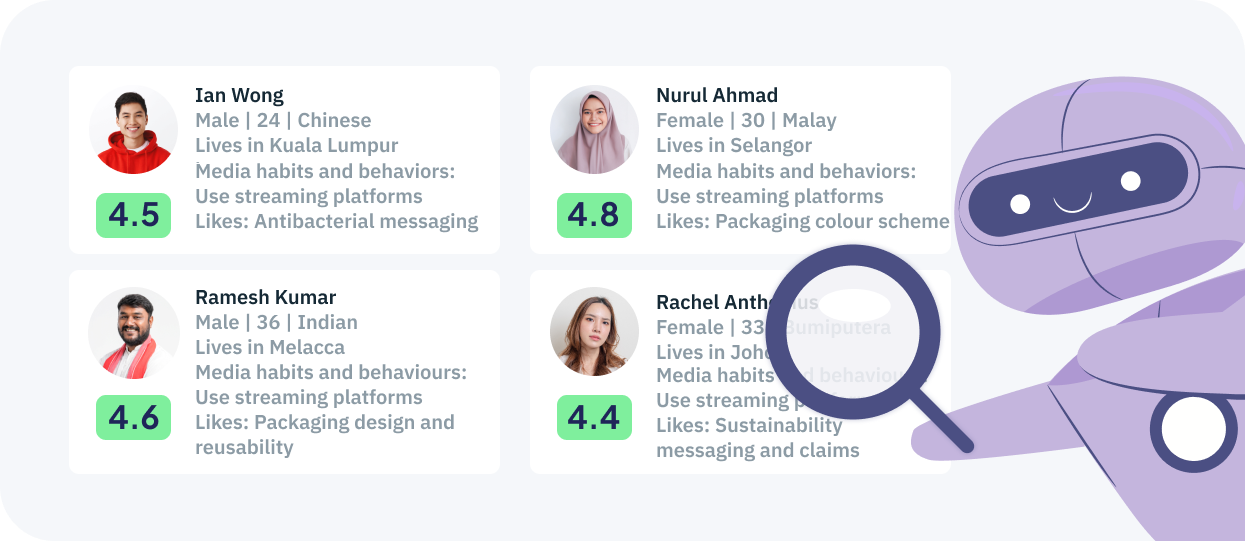The image size is (1245, 541).
Task: Click Nurul Ahmad's profile photo
Action: 594,130
